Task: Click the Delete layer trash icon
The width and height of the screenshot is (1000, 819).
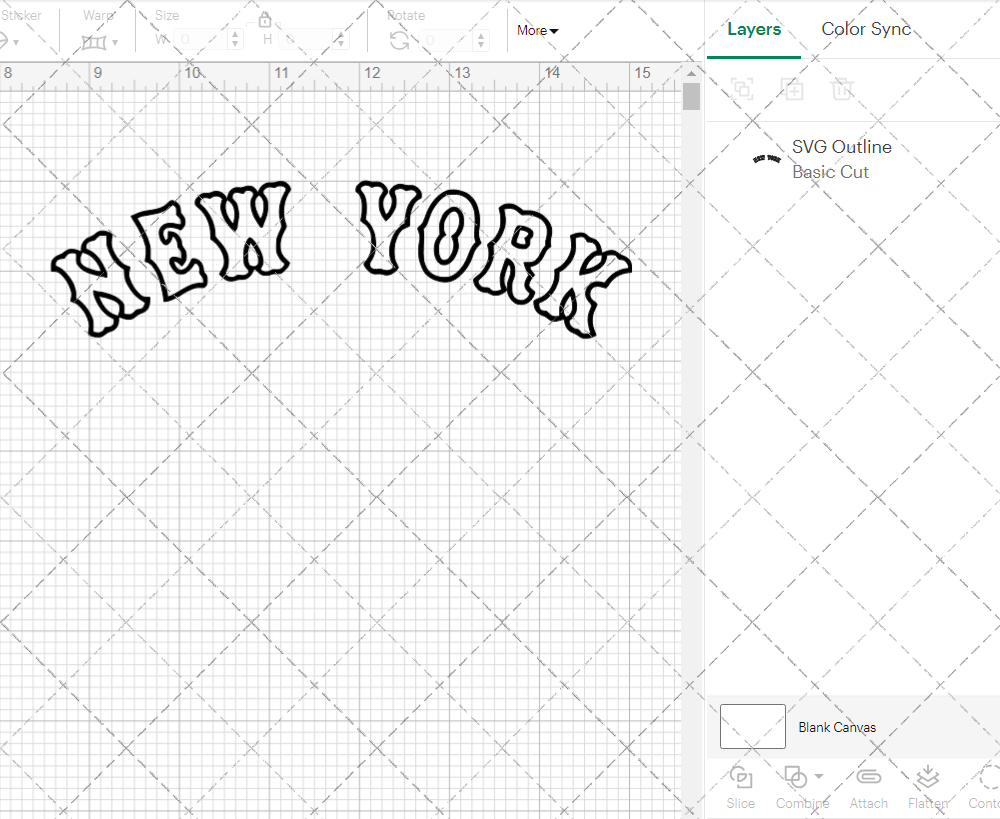Action: (842, 89)
